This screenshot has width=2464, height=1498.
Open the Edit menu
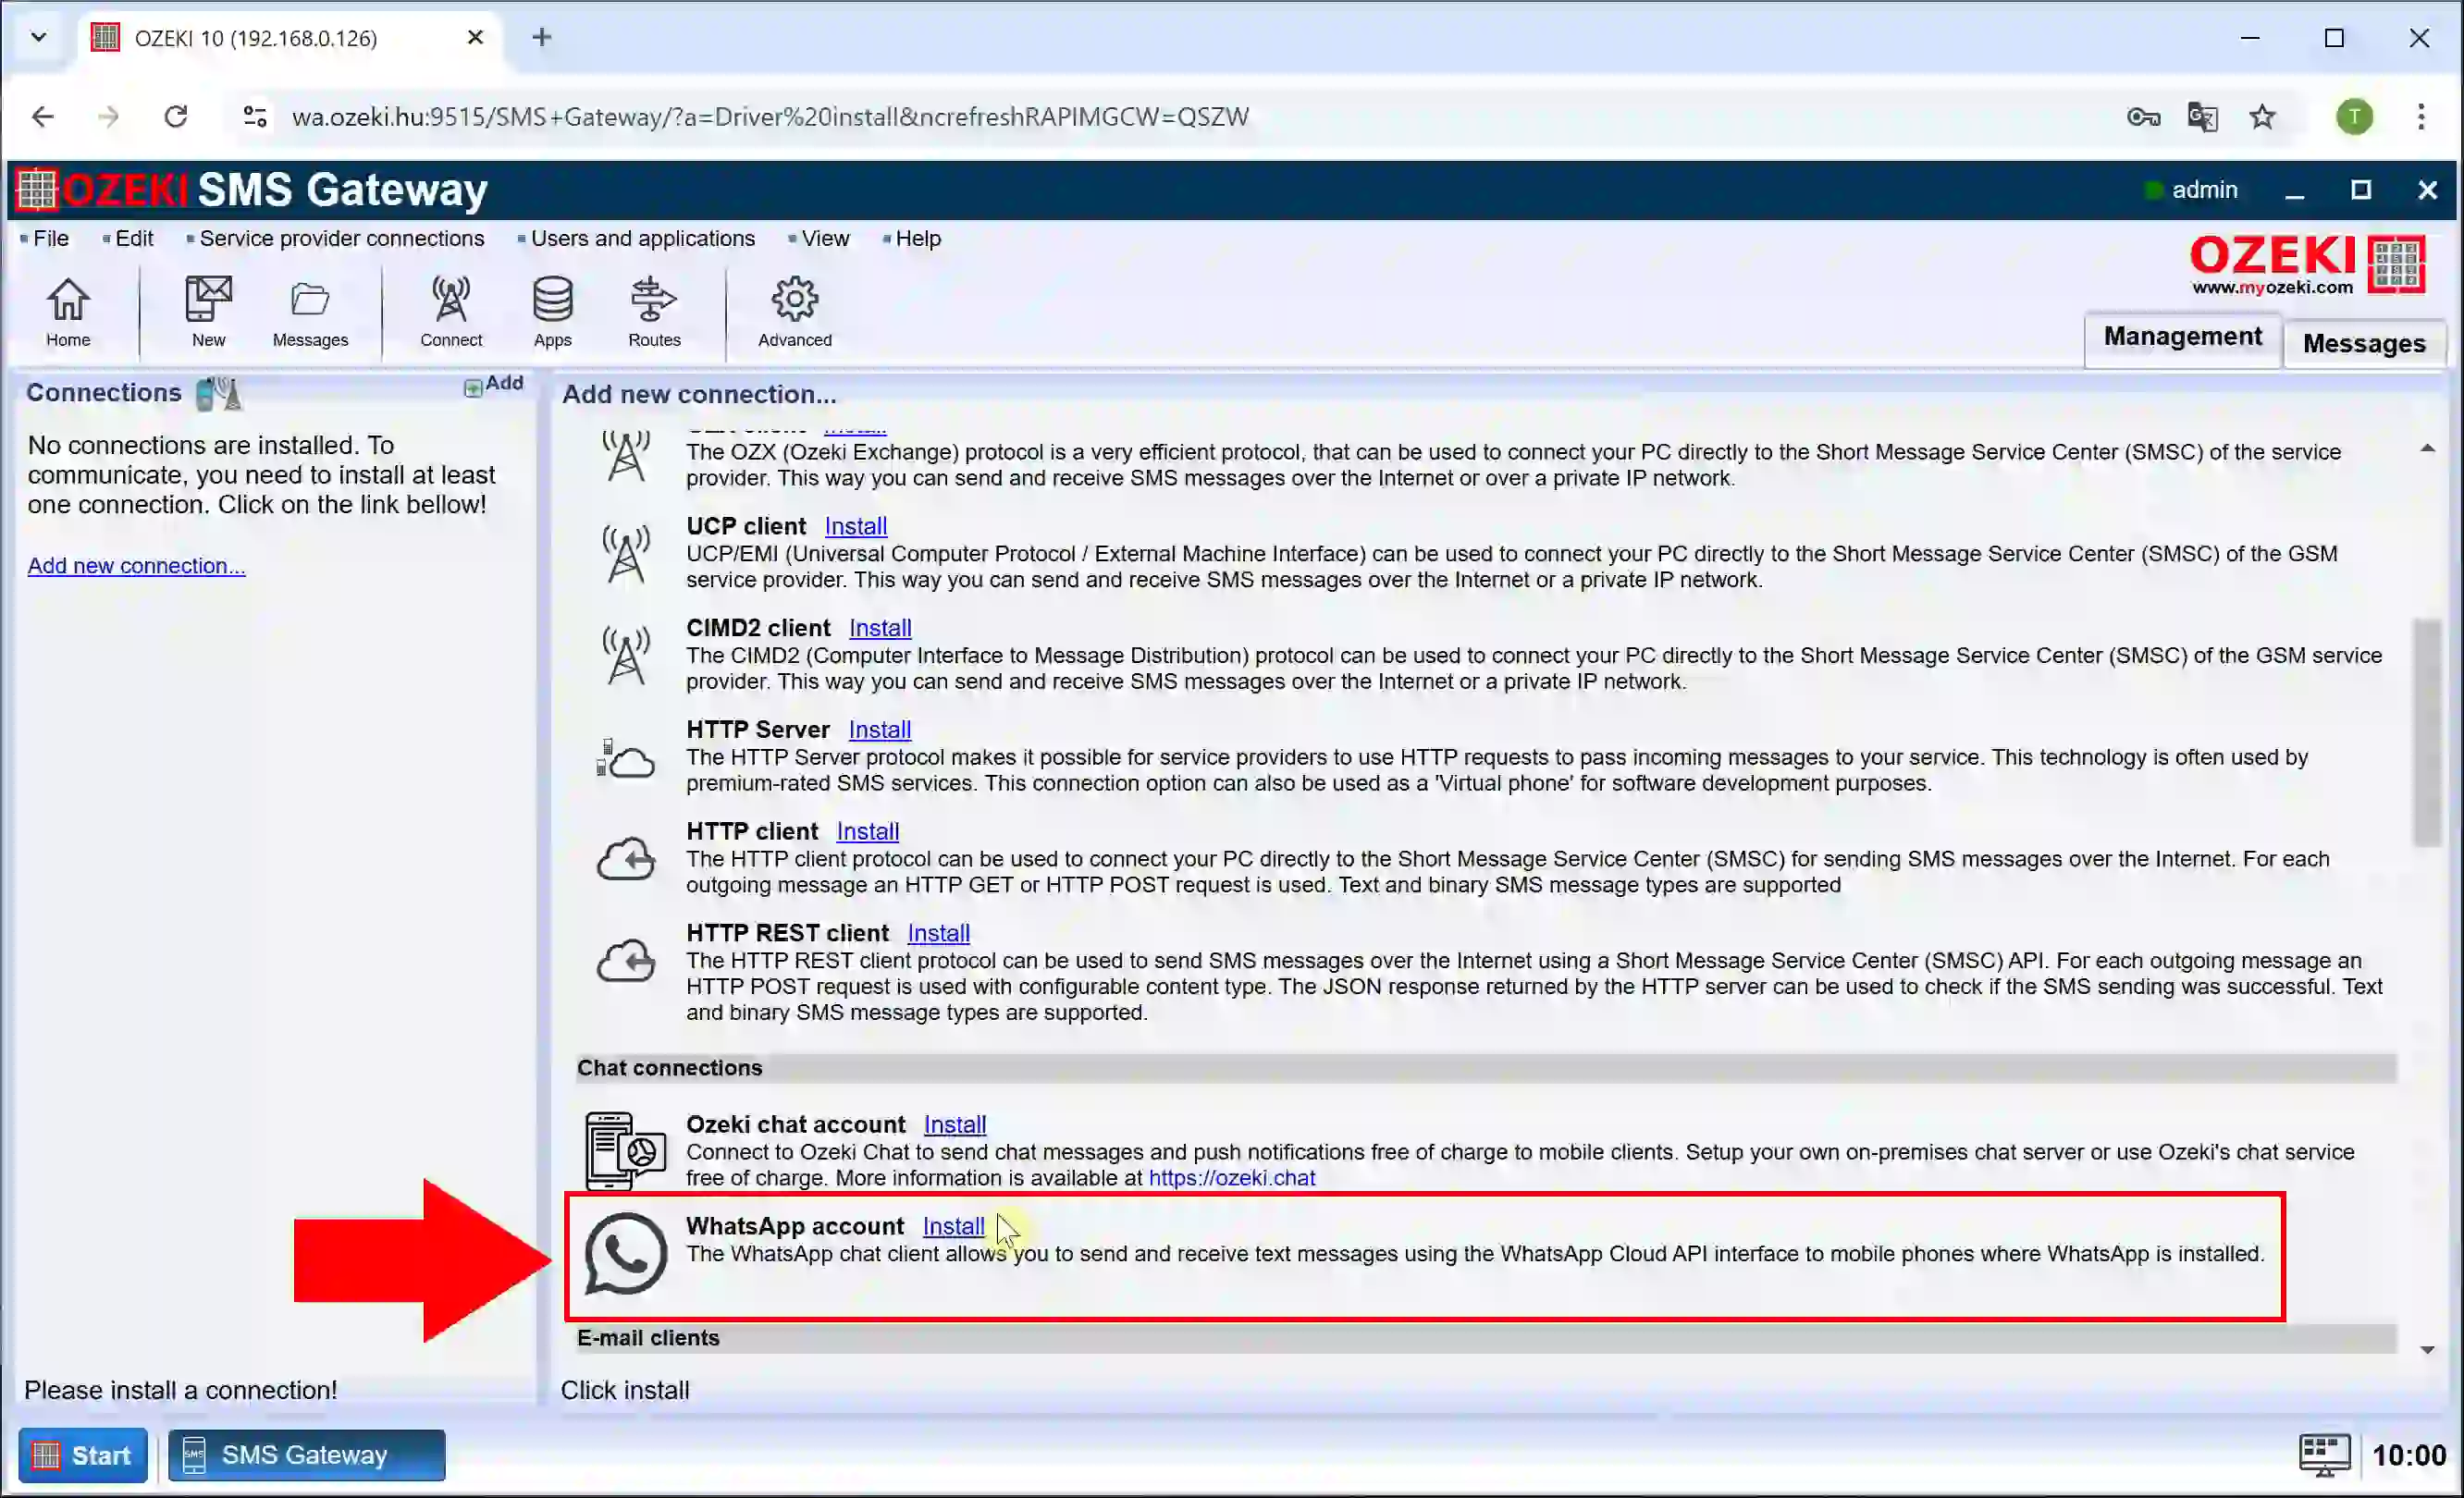click(133, 239)
